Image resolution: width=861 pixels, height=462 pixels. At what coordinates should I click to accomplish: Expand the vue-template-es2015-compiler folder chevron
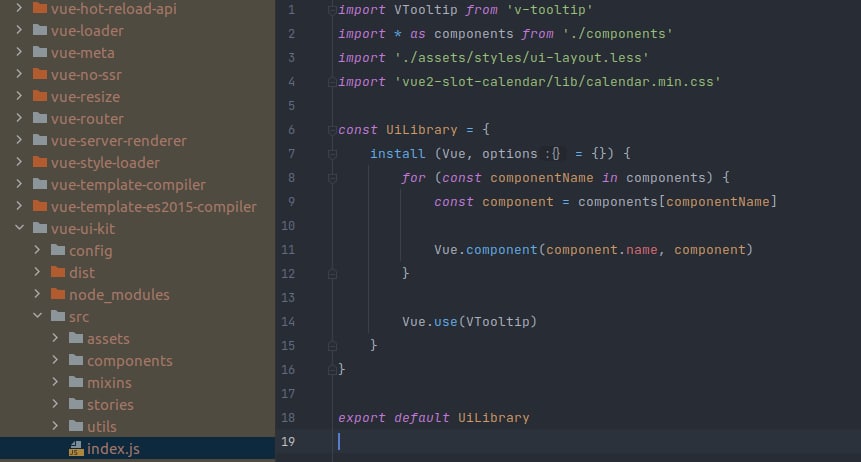point(19,205)
